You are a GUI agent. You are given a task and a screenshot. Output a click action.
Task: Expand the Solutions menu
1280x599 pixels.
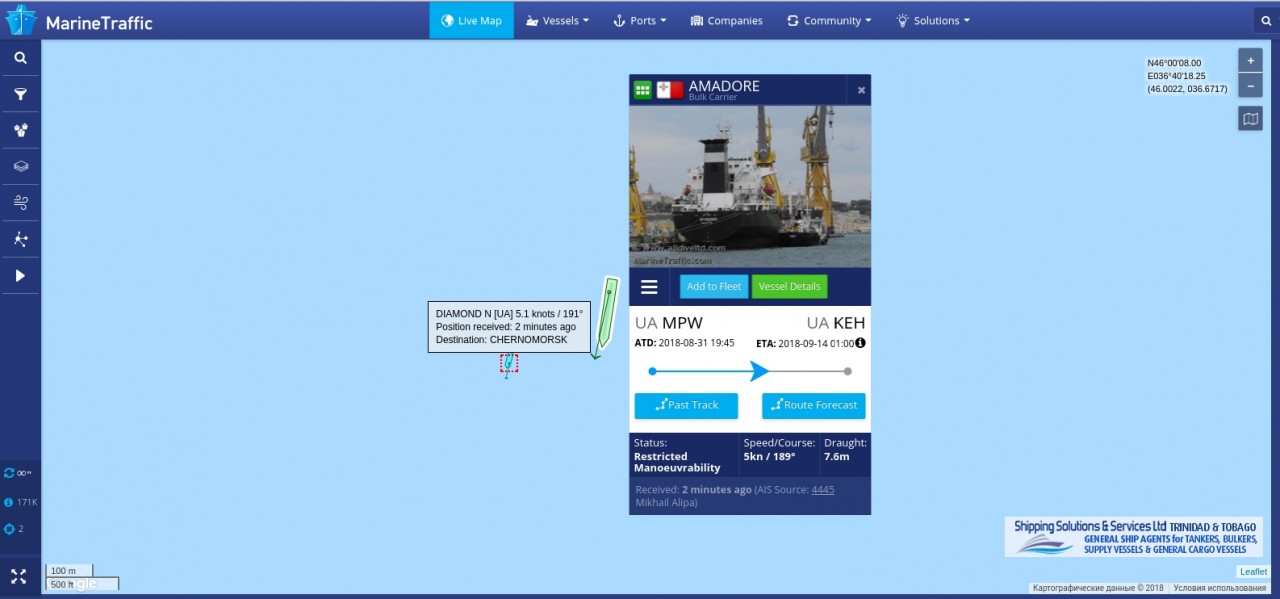click(932, 20)
